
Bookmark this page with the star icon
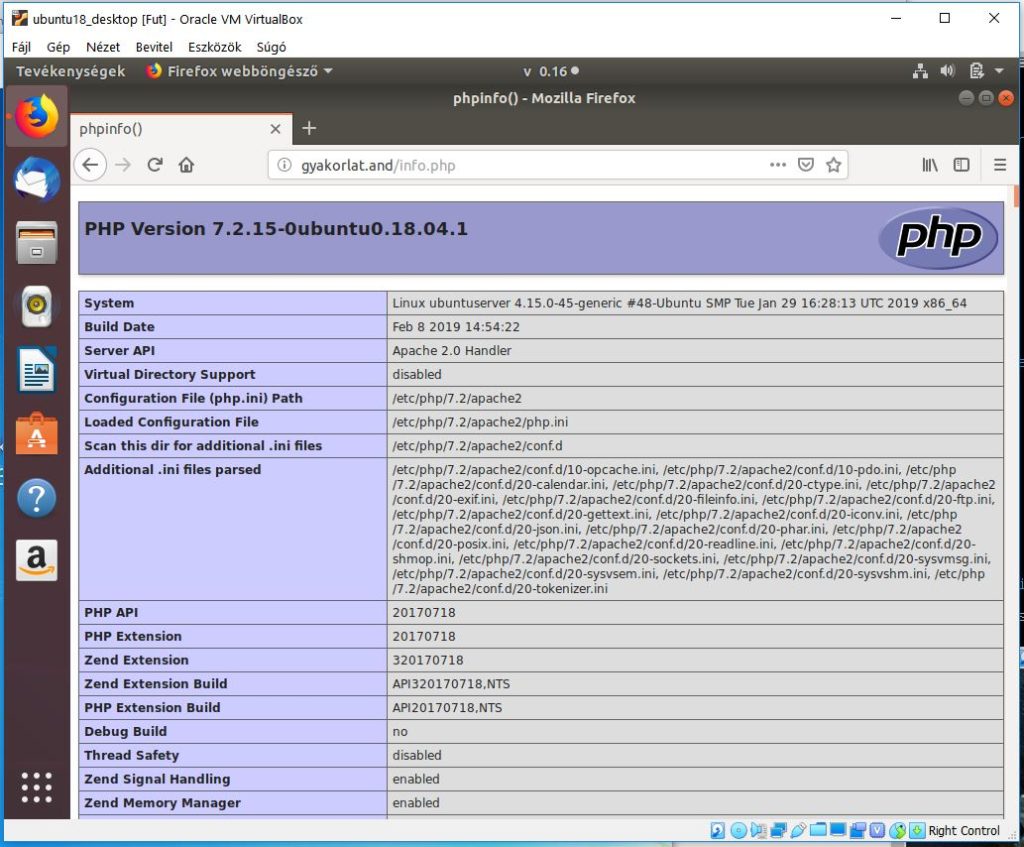[833, 165]
